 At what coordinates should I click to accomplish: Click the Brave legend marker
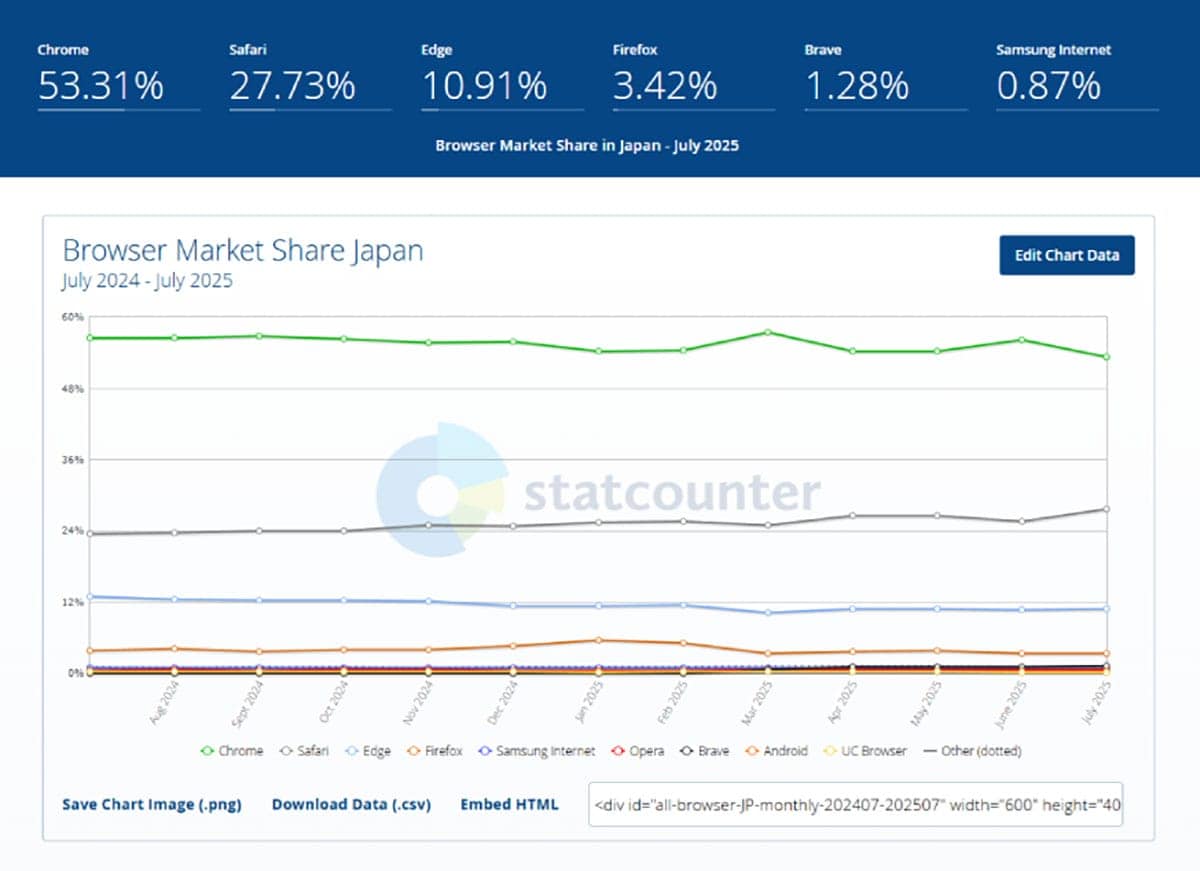pos(687,750)
